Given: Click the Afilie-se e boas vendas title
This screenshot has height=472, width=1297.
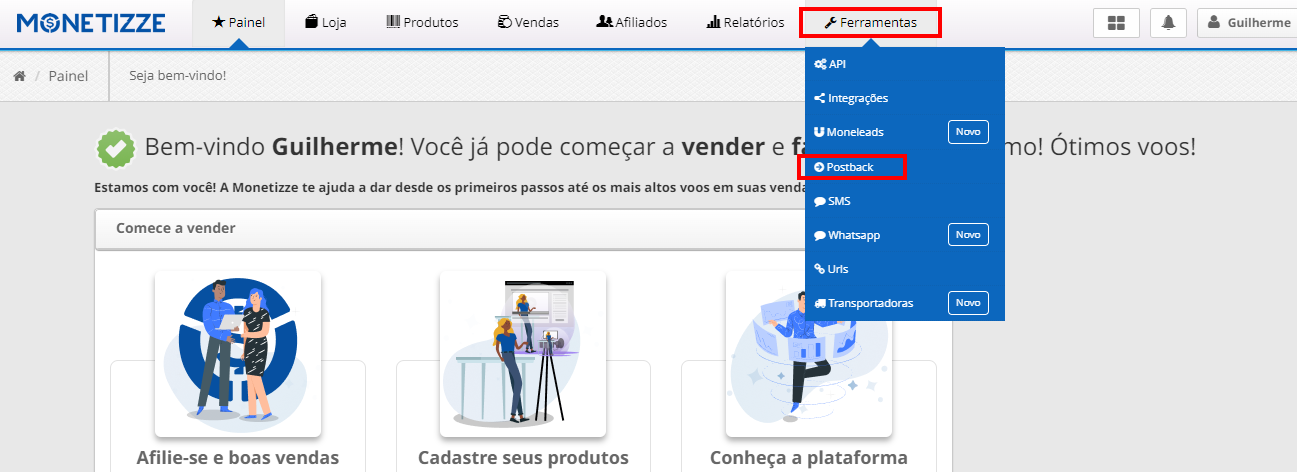Looking at the screenshot, I should pos(238,458).
